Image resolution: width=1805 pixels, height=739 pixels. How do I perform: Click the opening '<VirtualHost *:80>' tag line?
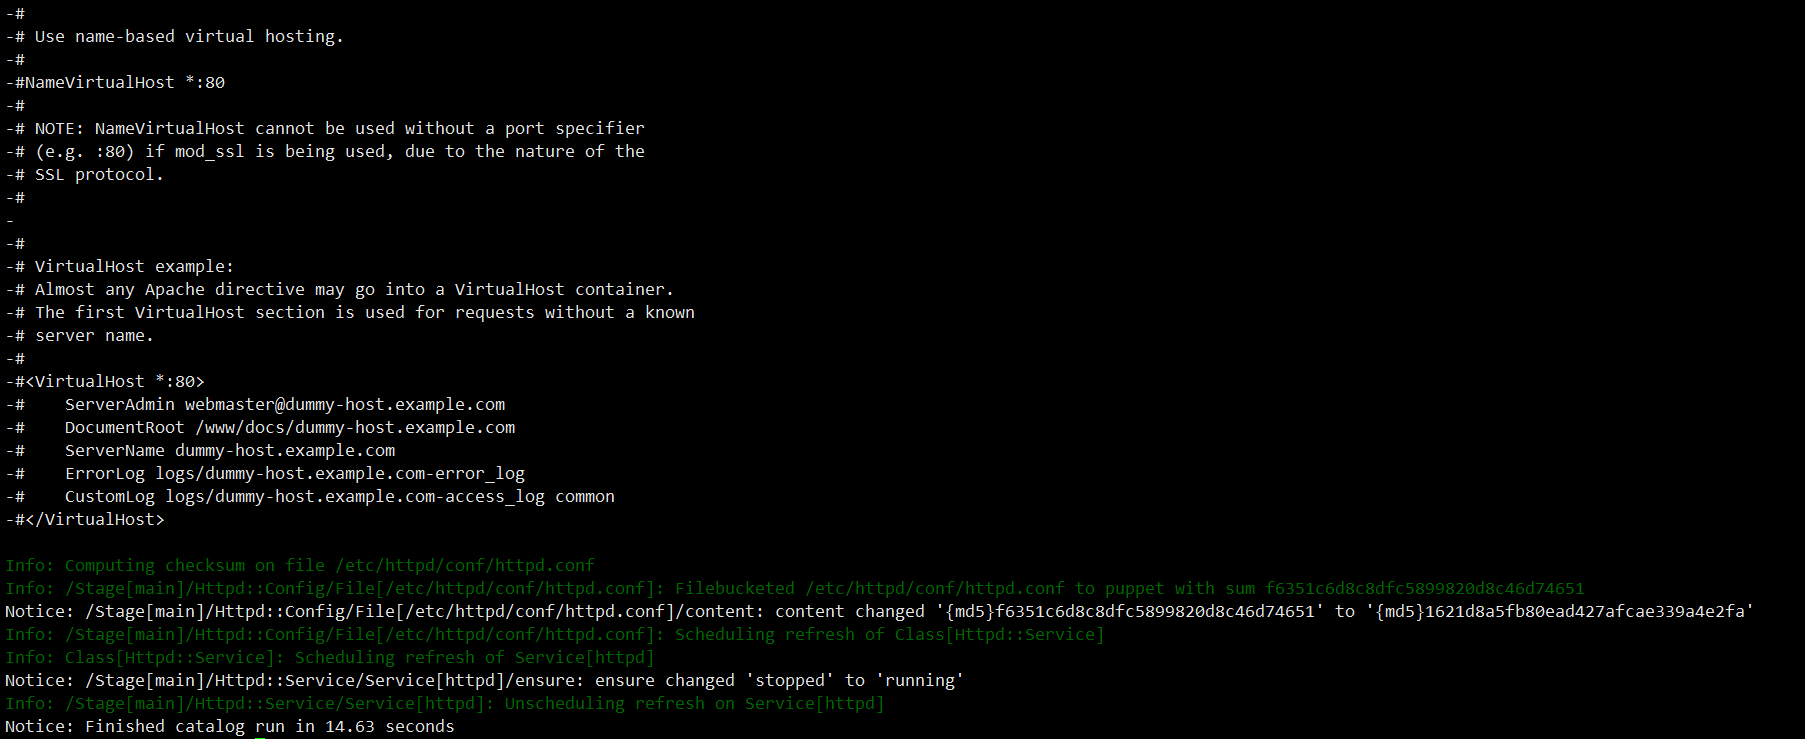[110, 381]
